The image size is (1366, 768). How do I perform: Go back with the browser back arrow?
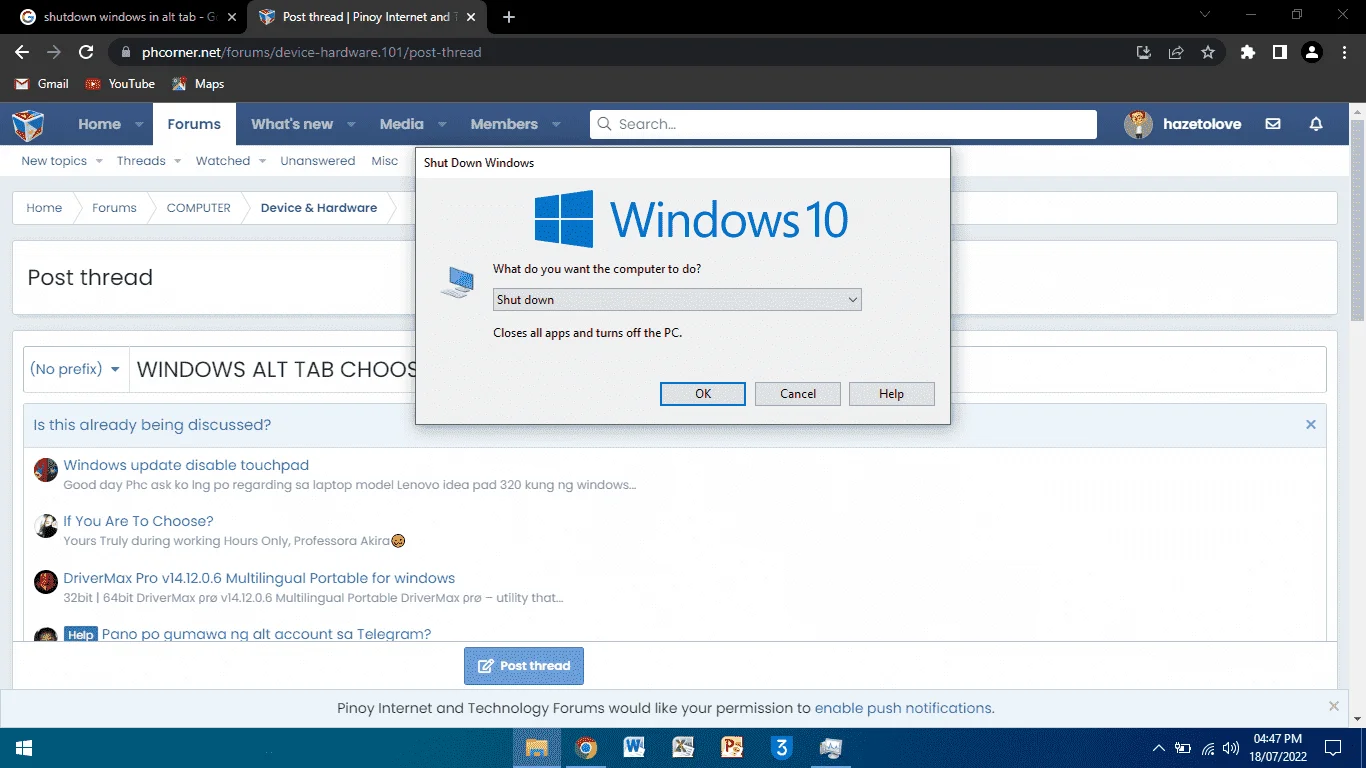tap(22, 52)
